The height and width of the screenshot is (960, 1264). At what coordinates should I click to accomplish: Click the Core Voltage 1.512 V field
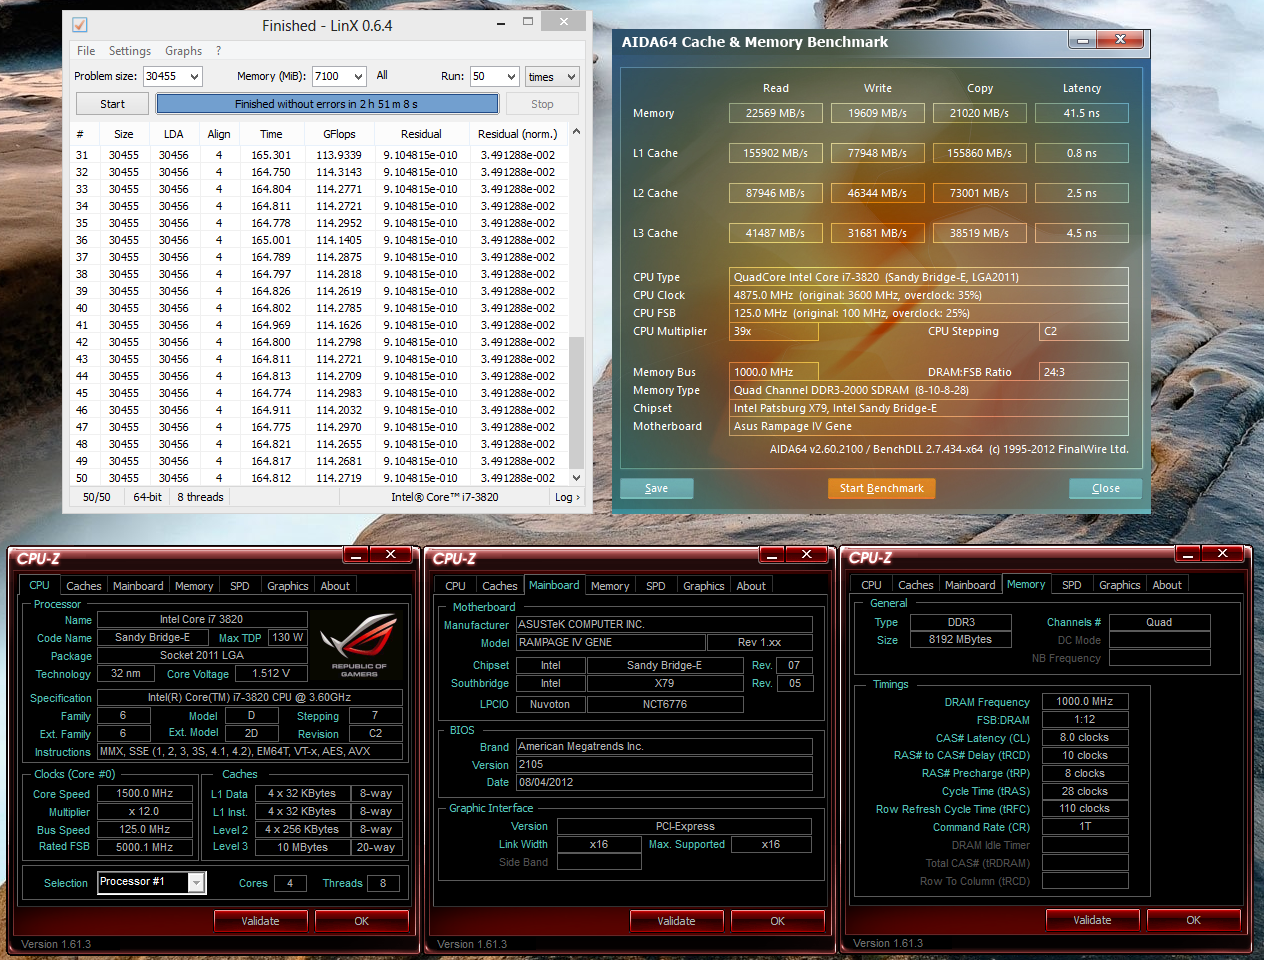[272, 674]
